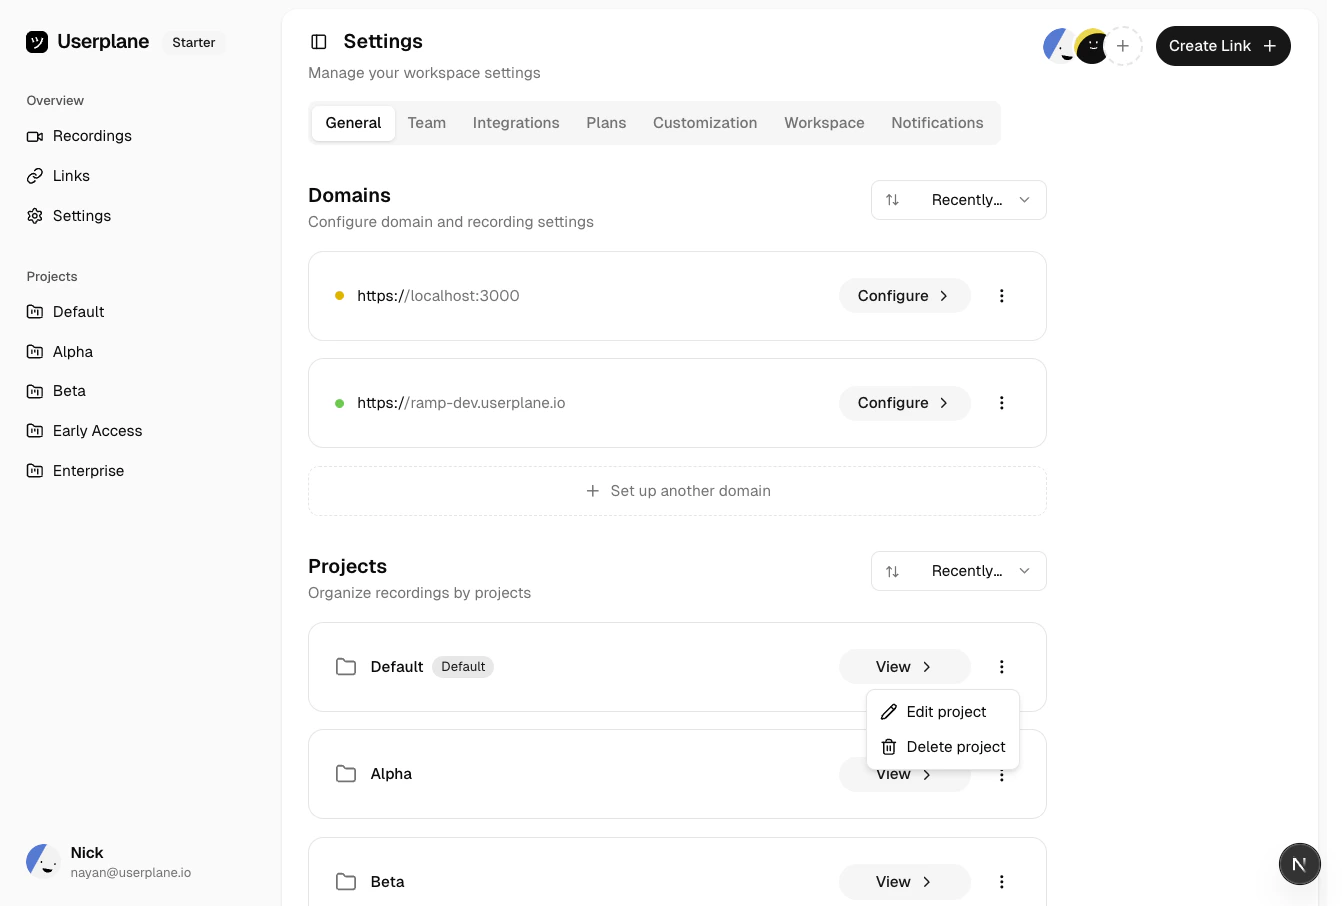Expand the Projects sort dropdown

[958, 571]
